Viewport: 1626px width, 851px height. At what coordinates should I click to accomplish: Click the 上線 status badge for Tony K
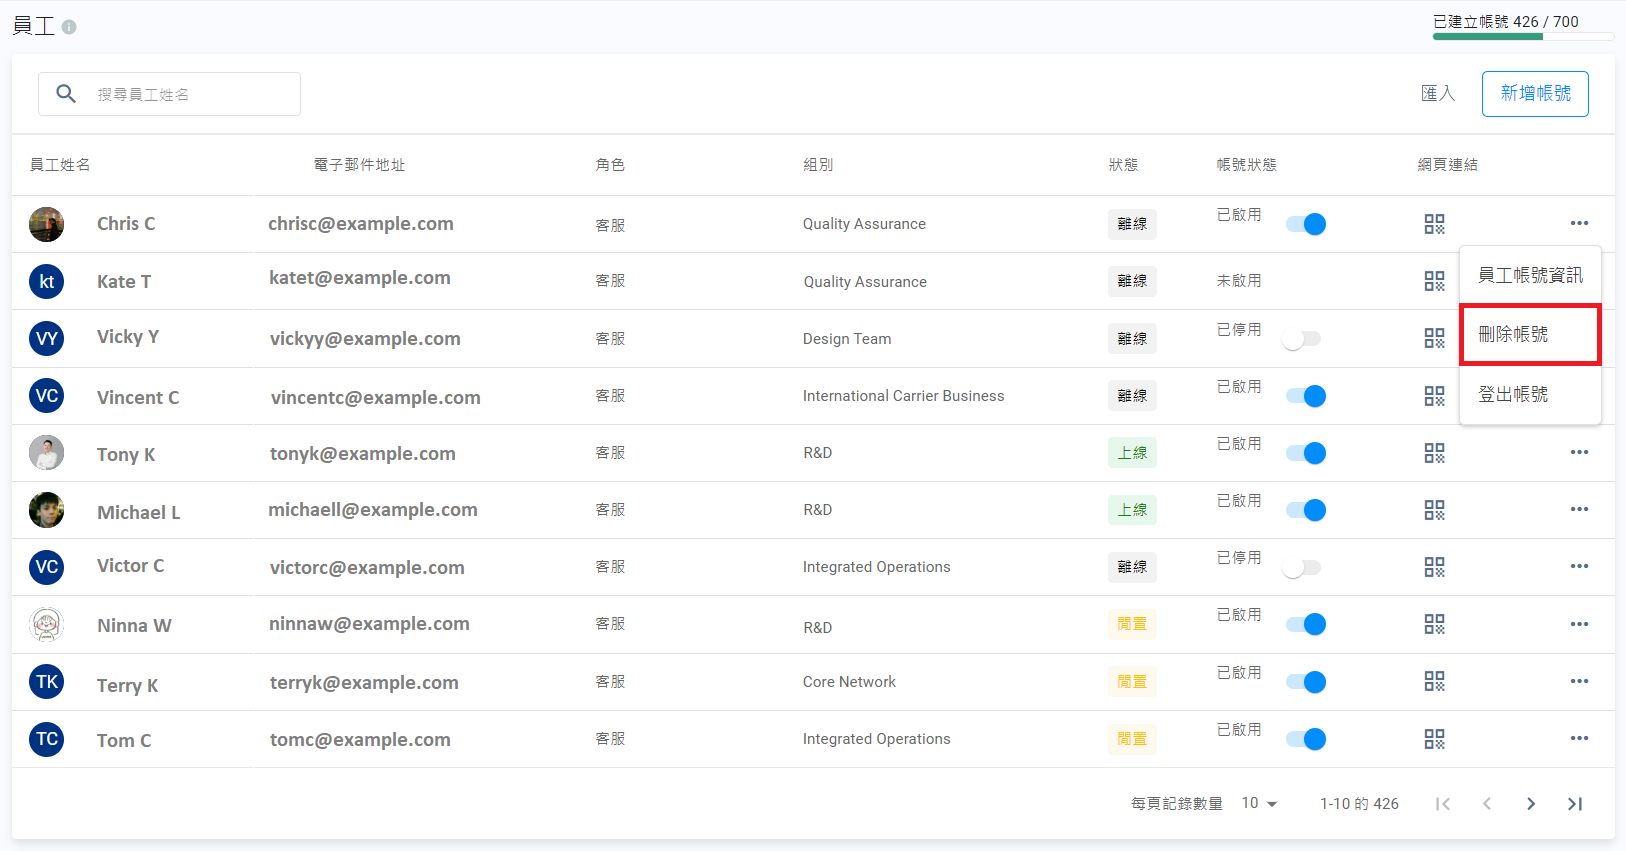click(x=1132, y=453)
